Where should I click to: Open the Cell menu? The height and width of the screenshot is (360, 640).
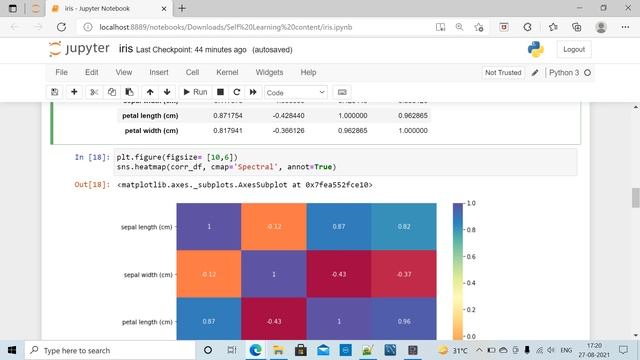tap(192, 72)
